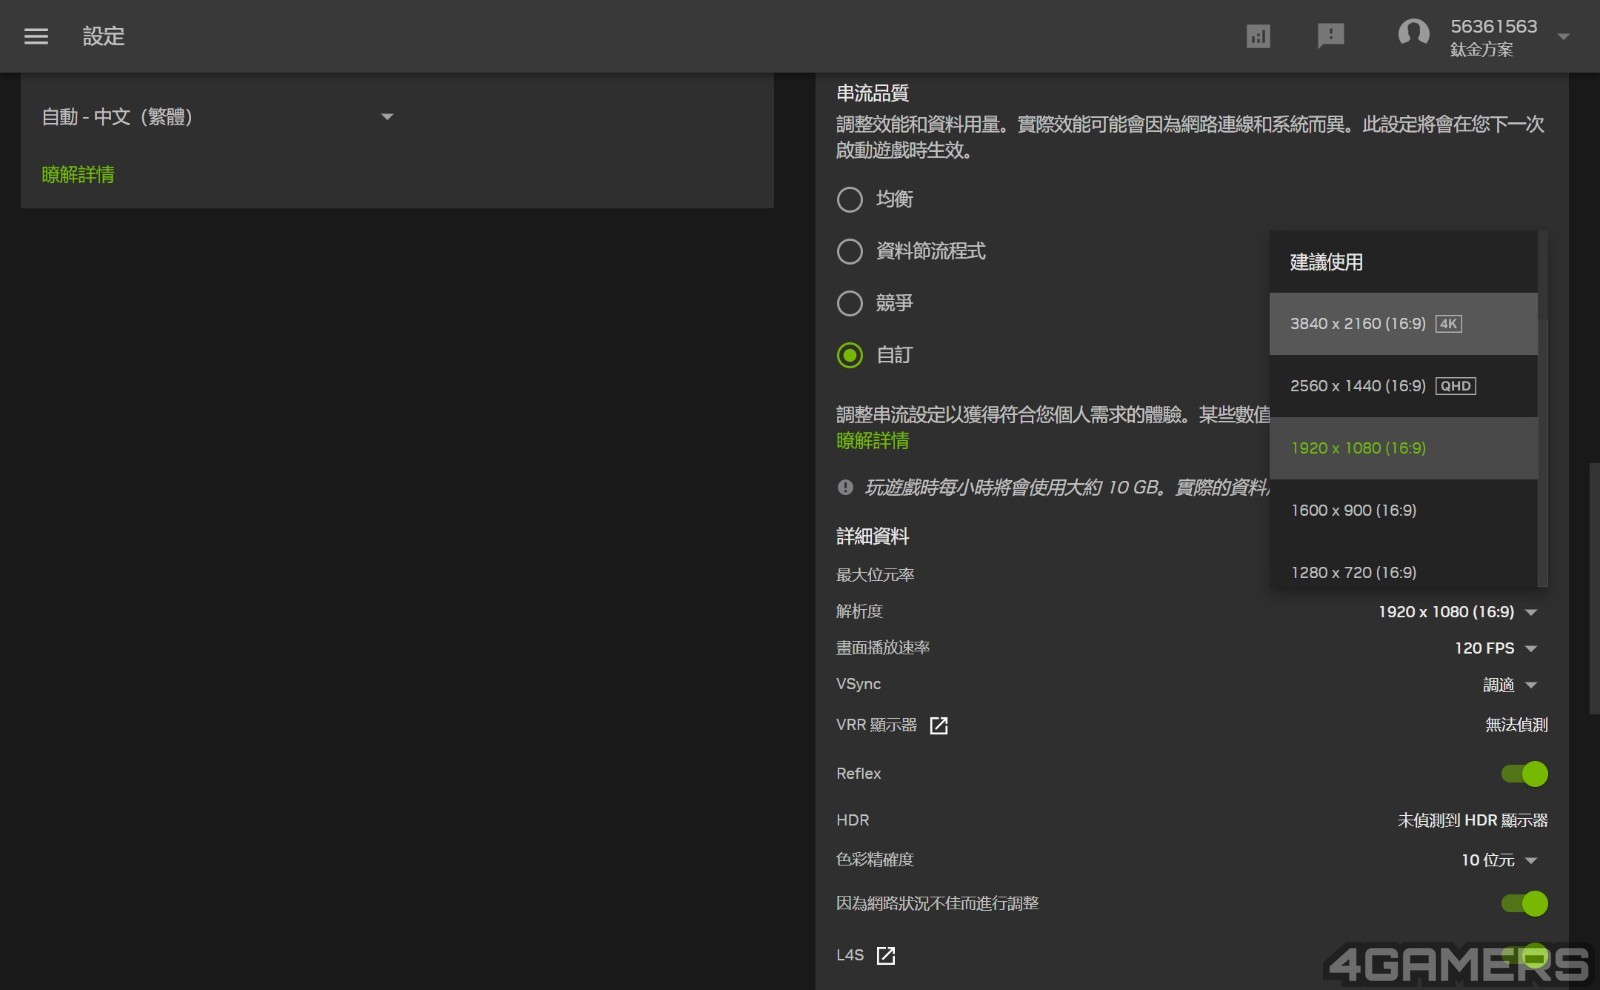Screen dimensions: 1600x990
Task: Click the settings page vertical scrollbar
Action: [x=1594, y=587]
